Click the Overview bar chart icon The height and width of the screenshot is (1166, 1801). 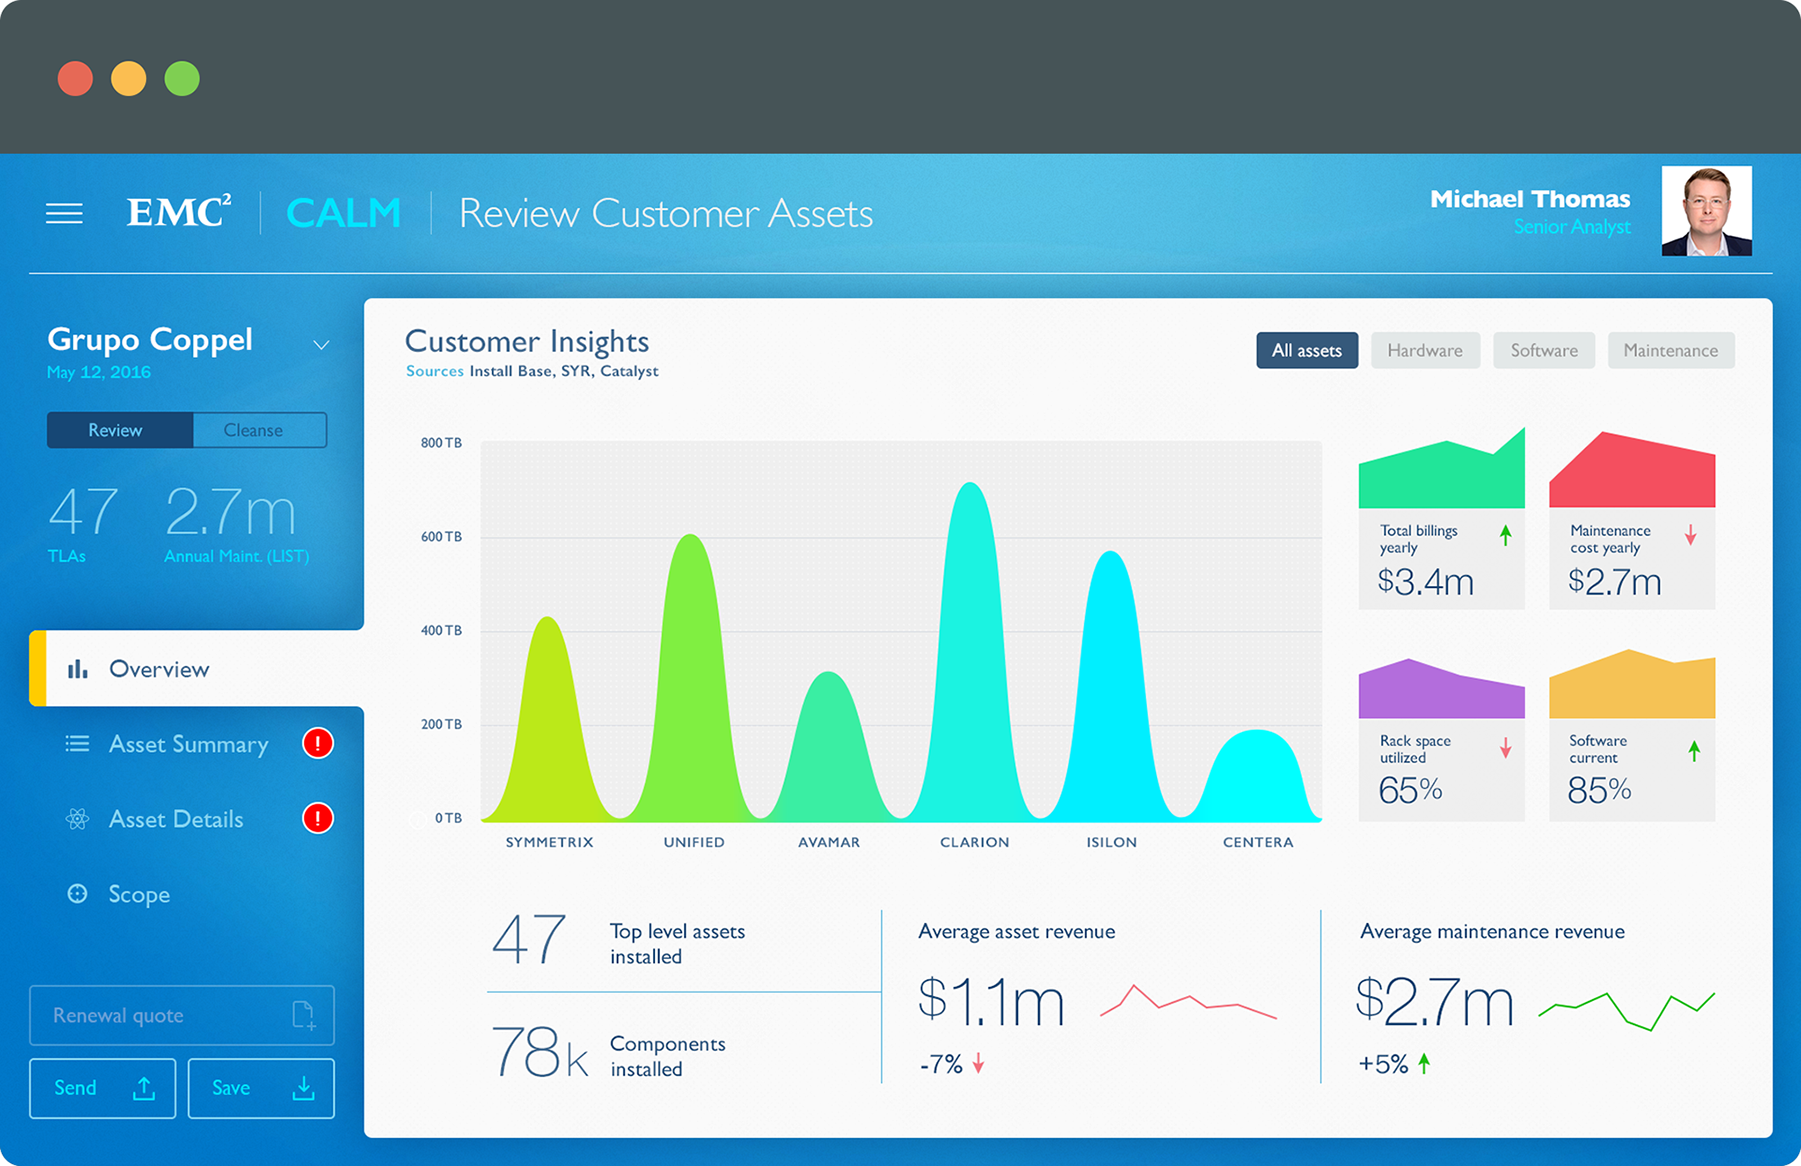click(x=78, y=669)
